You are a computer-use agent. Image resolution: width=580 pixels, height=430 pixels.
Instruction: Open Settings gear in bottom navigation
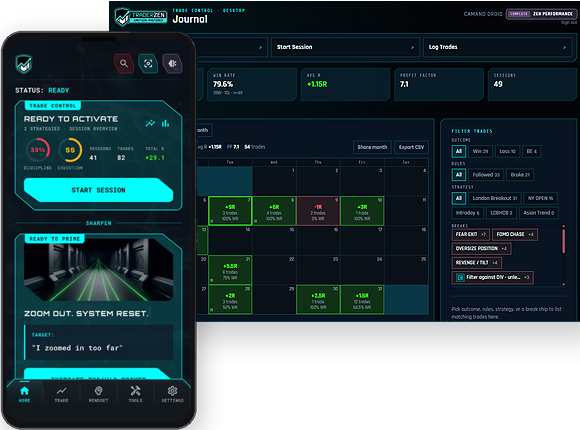172,394
